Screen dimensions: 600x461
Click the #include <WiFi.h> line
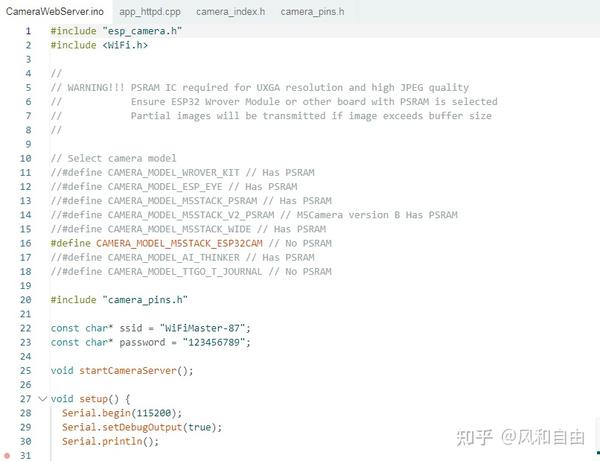[x=99, y=45]
